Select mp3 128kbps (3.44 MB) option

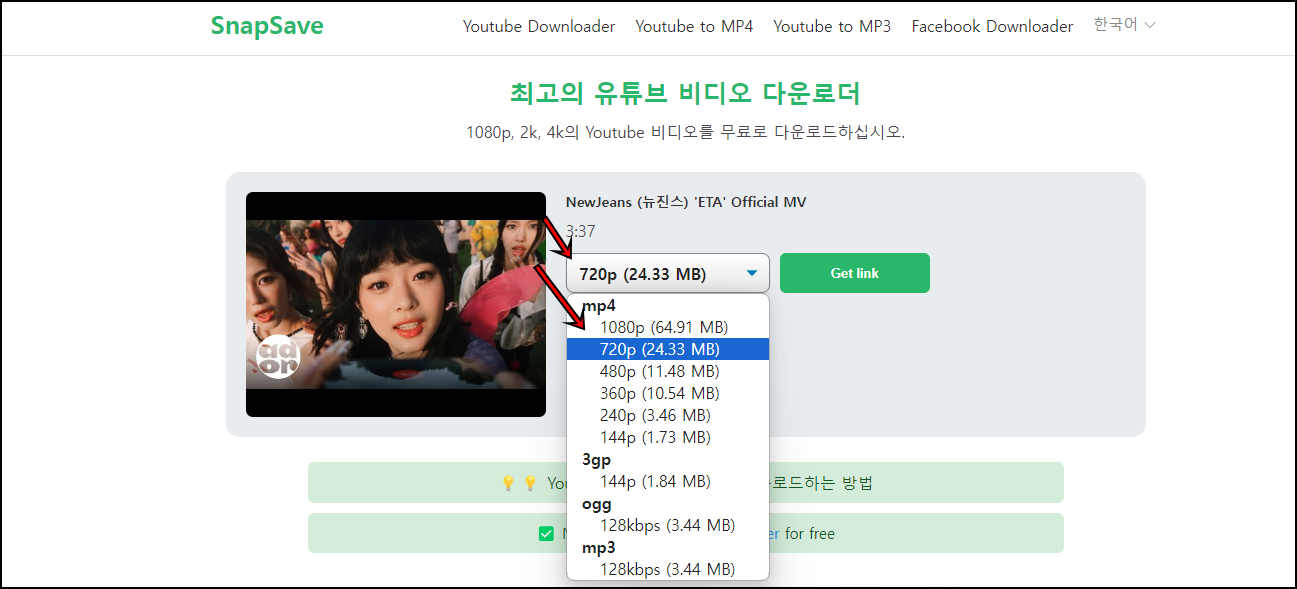pyautogui.click(x=668, y=569)
